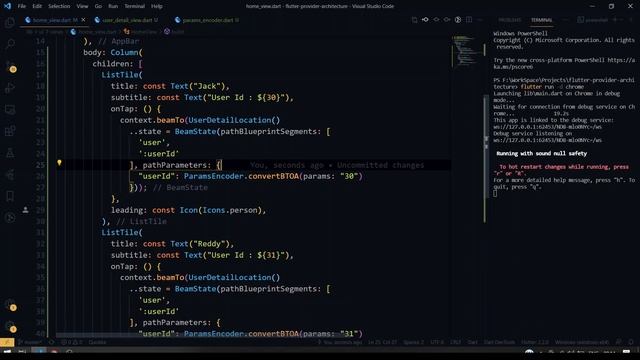Screen dimensions: 640x360
Task: Open Remote Explorer in activity bar
Action: click(10, 109)
